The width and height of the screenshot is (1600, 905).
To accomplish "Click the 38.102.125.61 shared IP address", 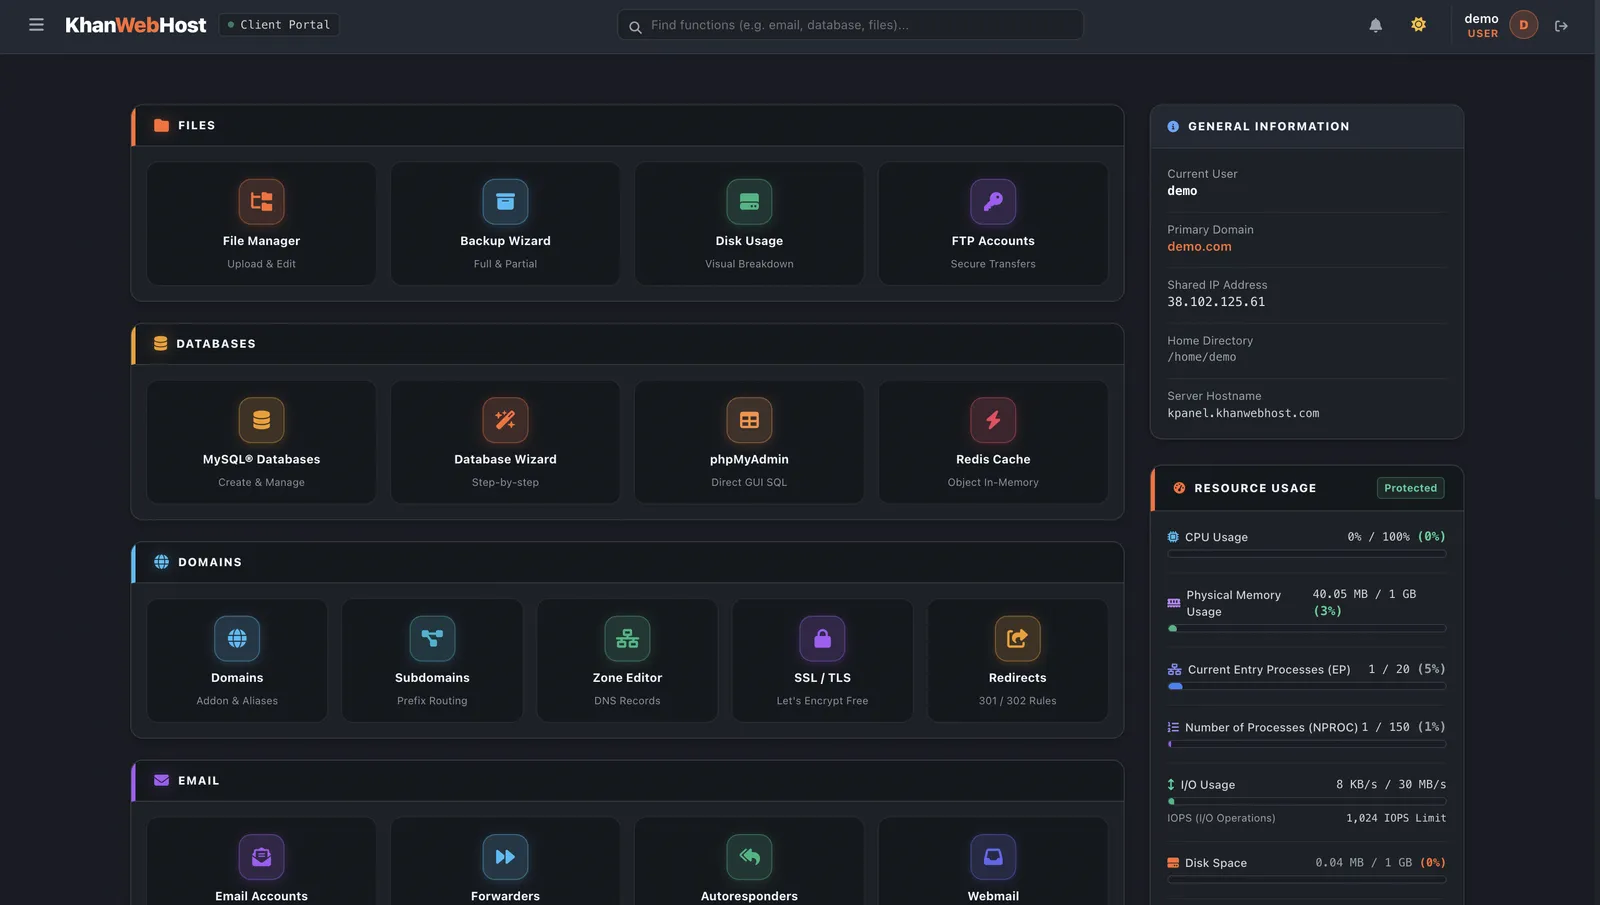I will point(1216,302).
